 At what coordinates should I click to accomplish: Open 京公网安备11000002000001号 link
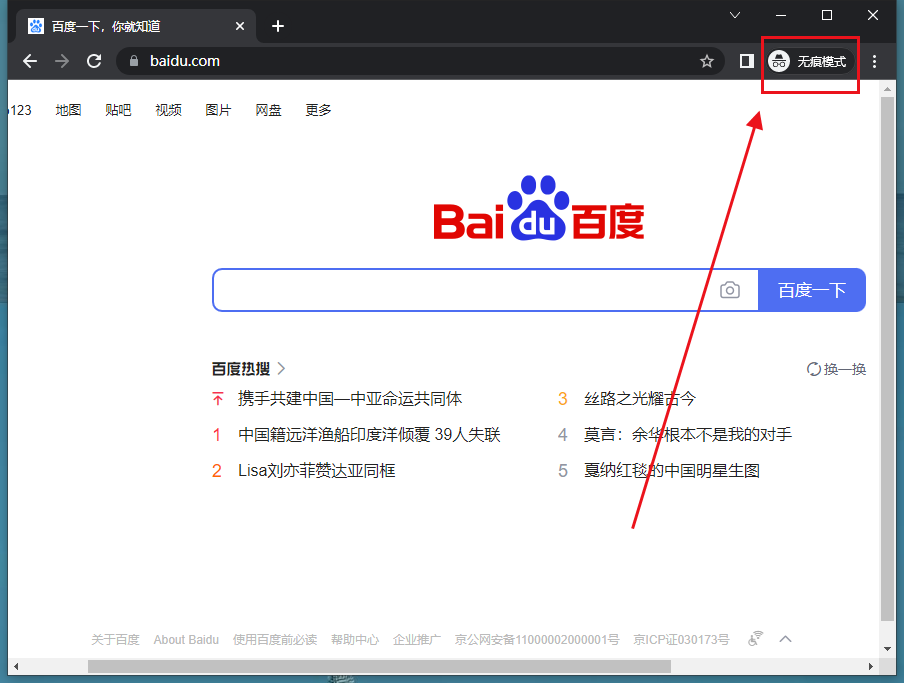pyautogui.click(x=537, y=640)
